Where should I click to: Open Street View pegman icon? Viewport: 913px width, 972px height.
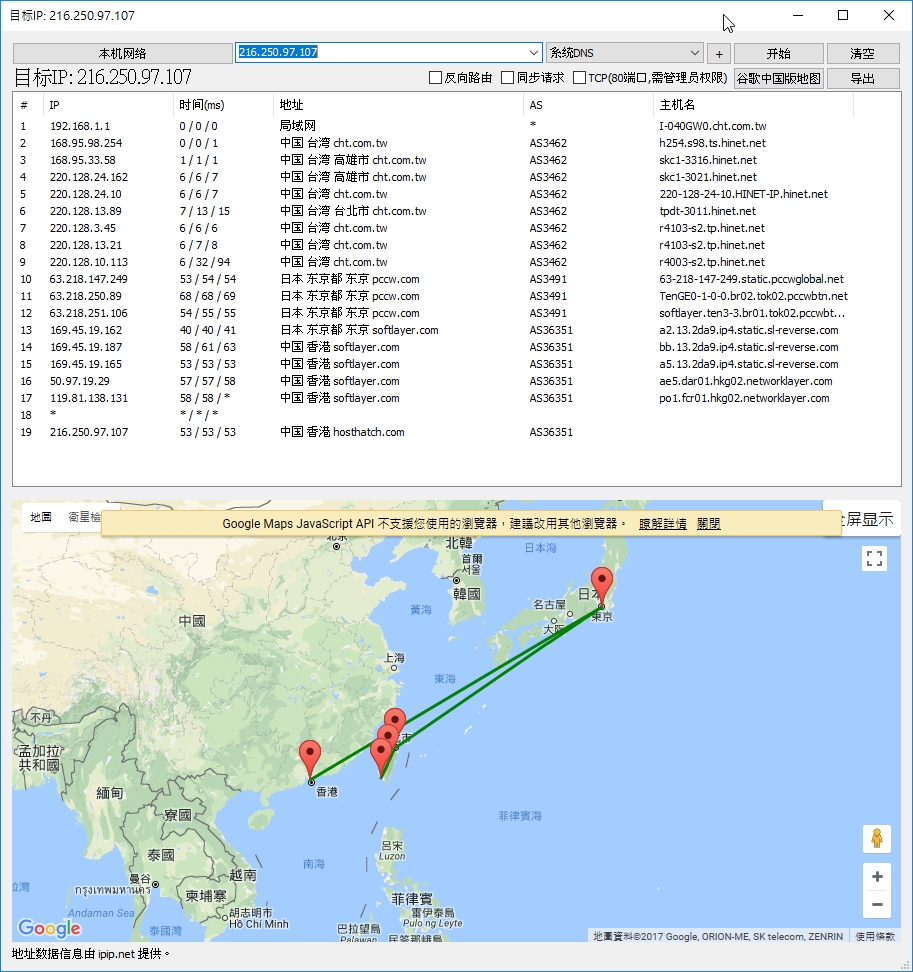876,839
